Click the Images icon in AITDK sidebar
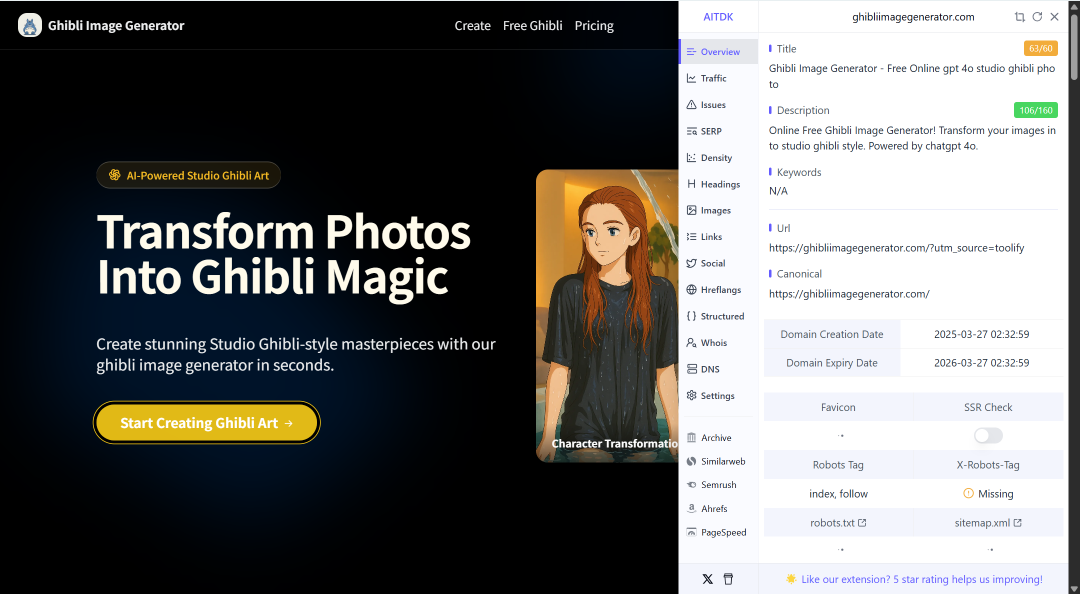The width and height of the screenshot is (1080, 594). click(x=692, y=210)
